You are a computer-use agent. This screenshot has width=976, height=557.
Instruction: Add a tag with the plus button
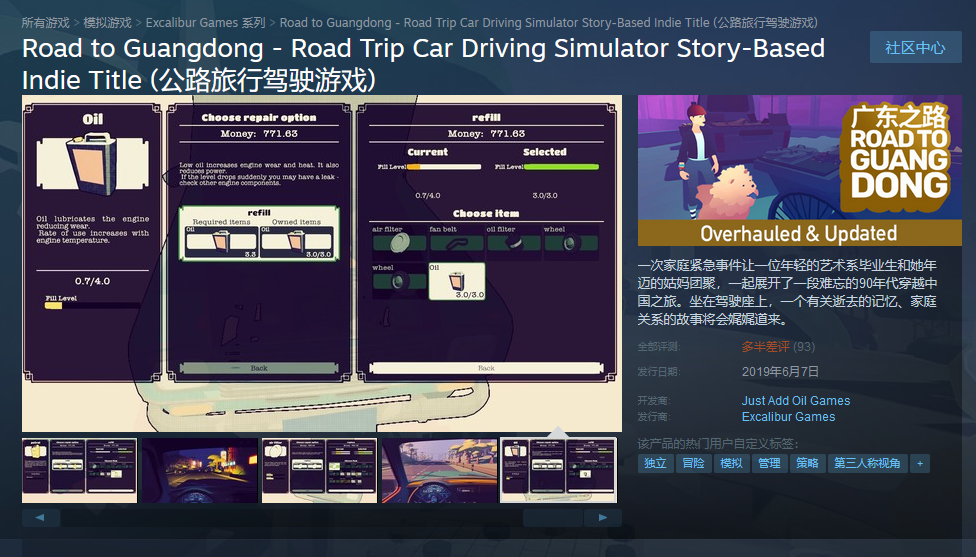point(920,463)
